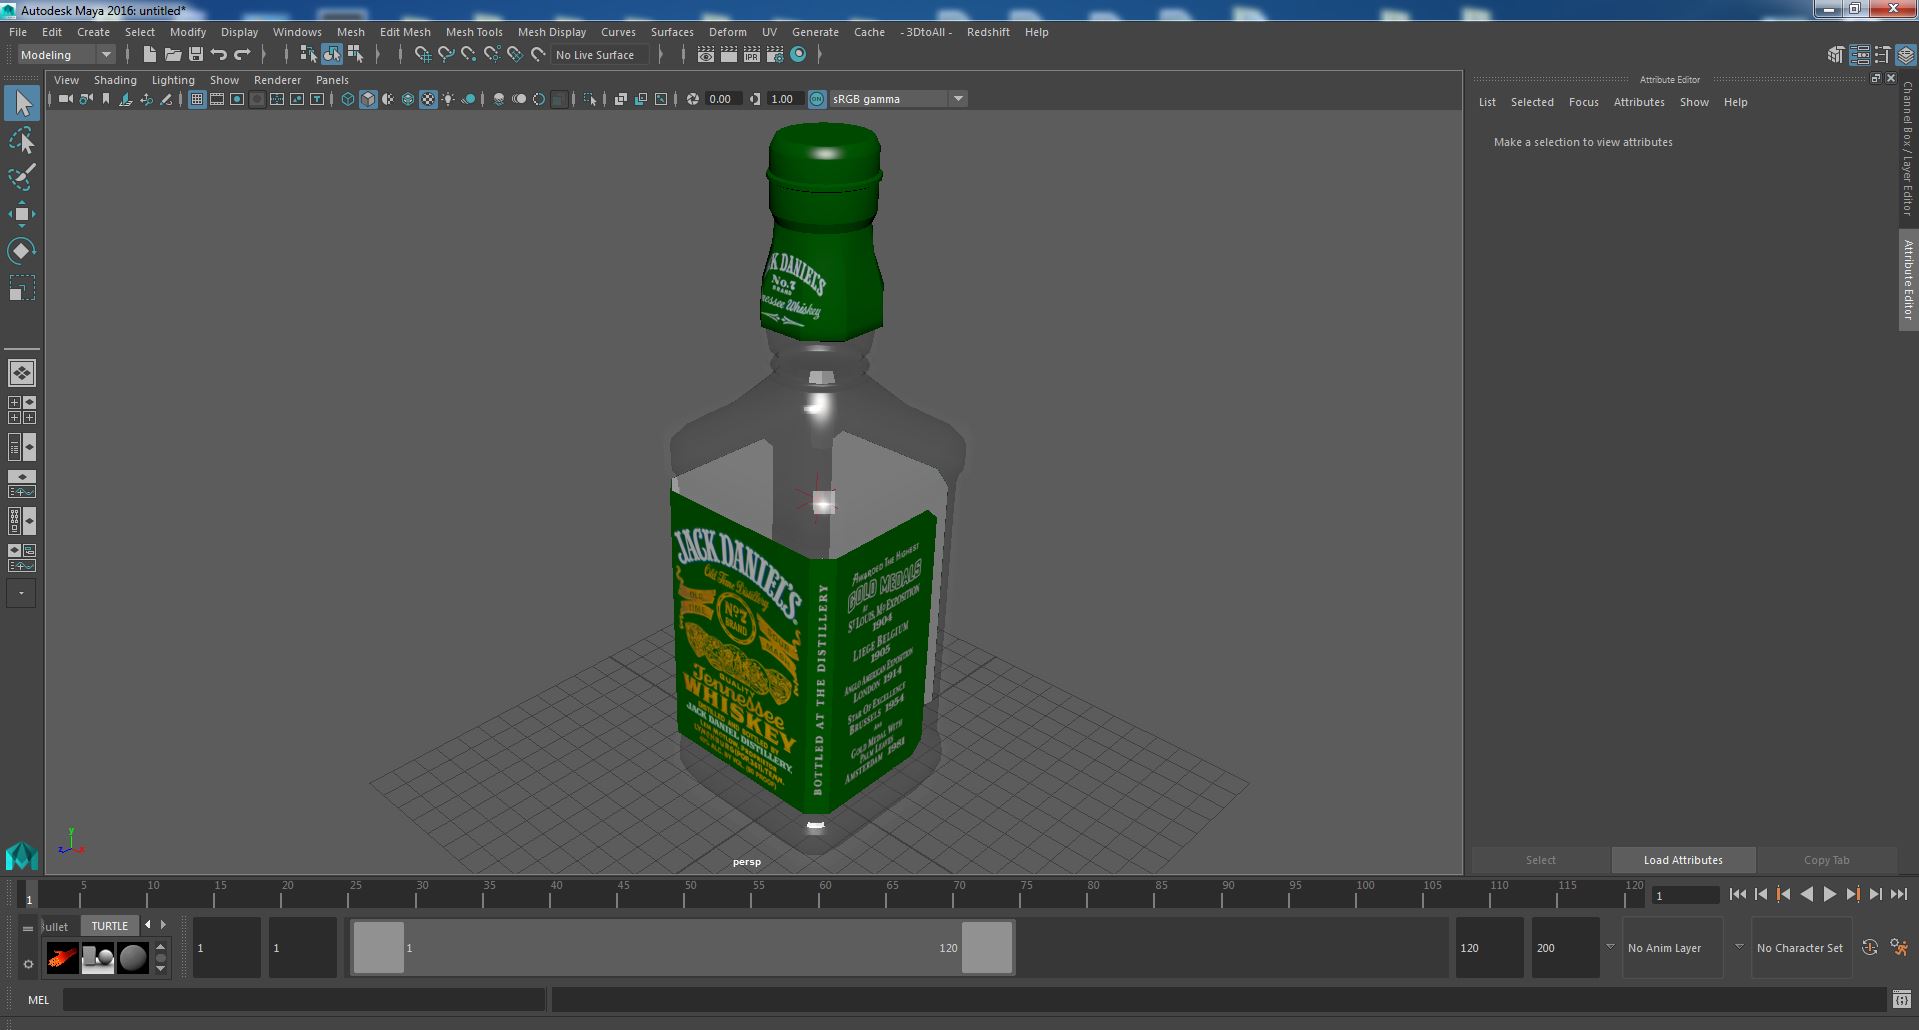Toggle the viewport grid display
Viewport: 1919px width, 1030px height.
(x=197, y=99)
